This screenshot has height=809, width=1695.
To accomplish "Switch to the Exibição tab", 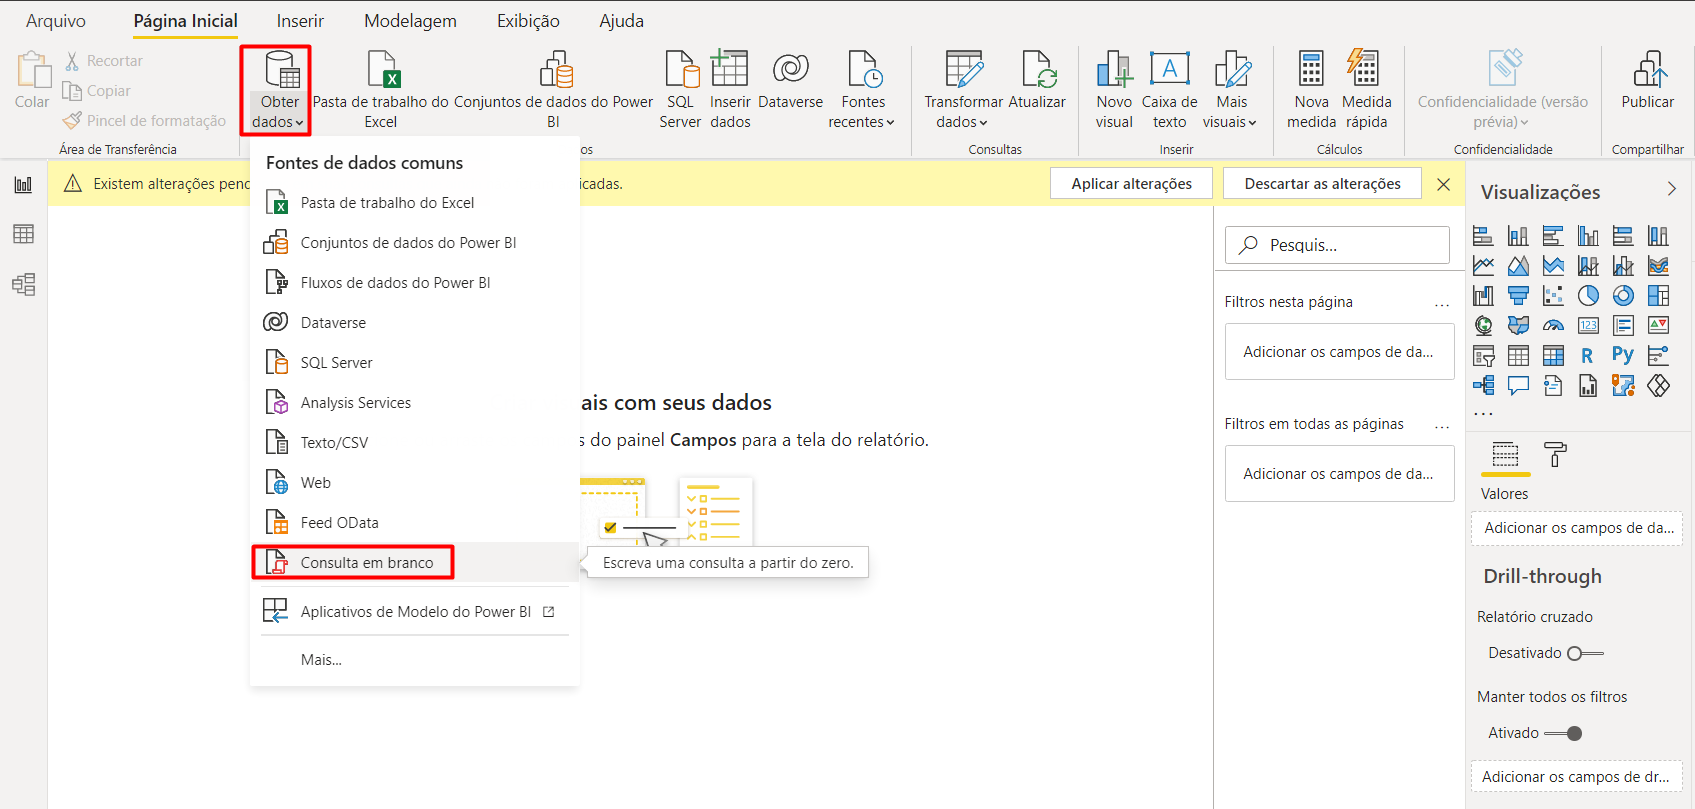I will point(528,21).
